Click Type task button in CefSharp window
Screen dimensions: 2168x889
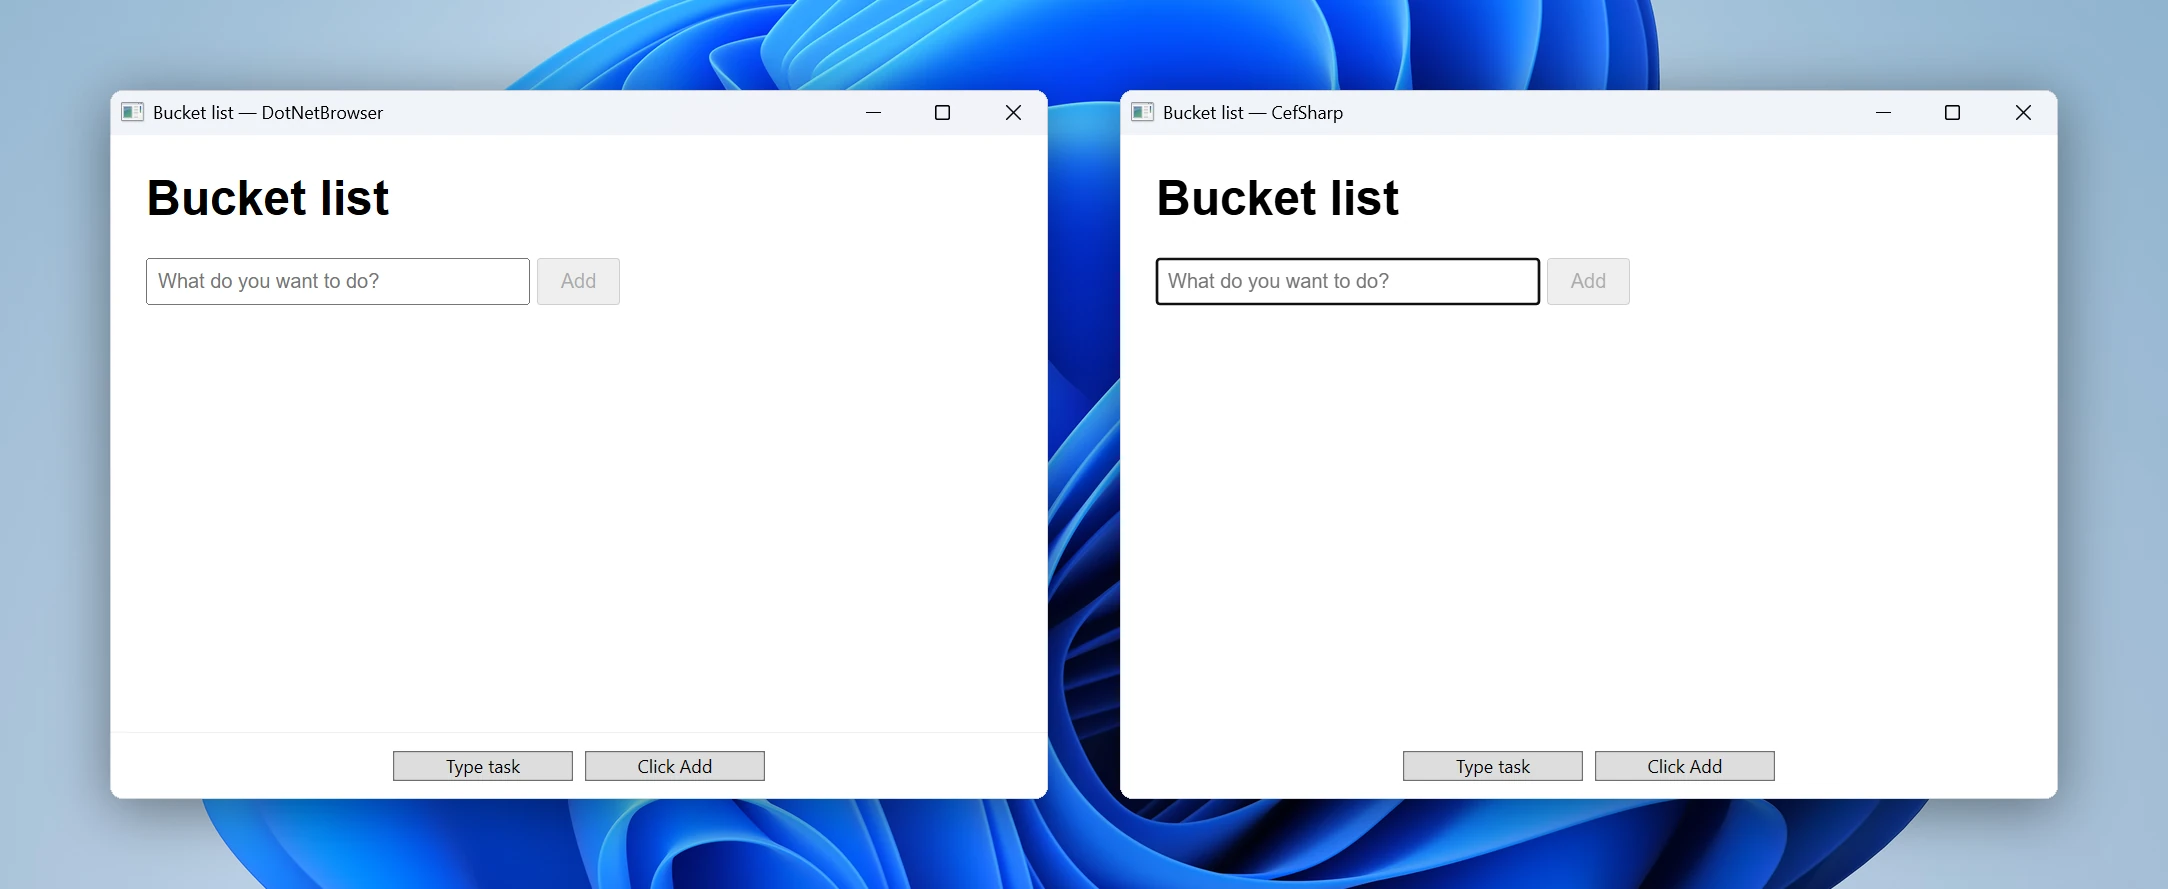coord(1493,766)
